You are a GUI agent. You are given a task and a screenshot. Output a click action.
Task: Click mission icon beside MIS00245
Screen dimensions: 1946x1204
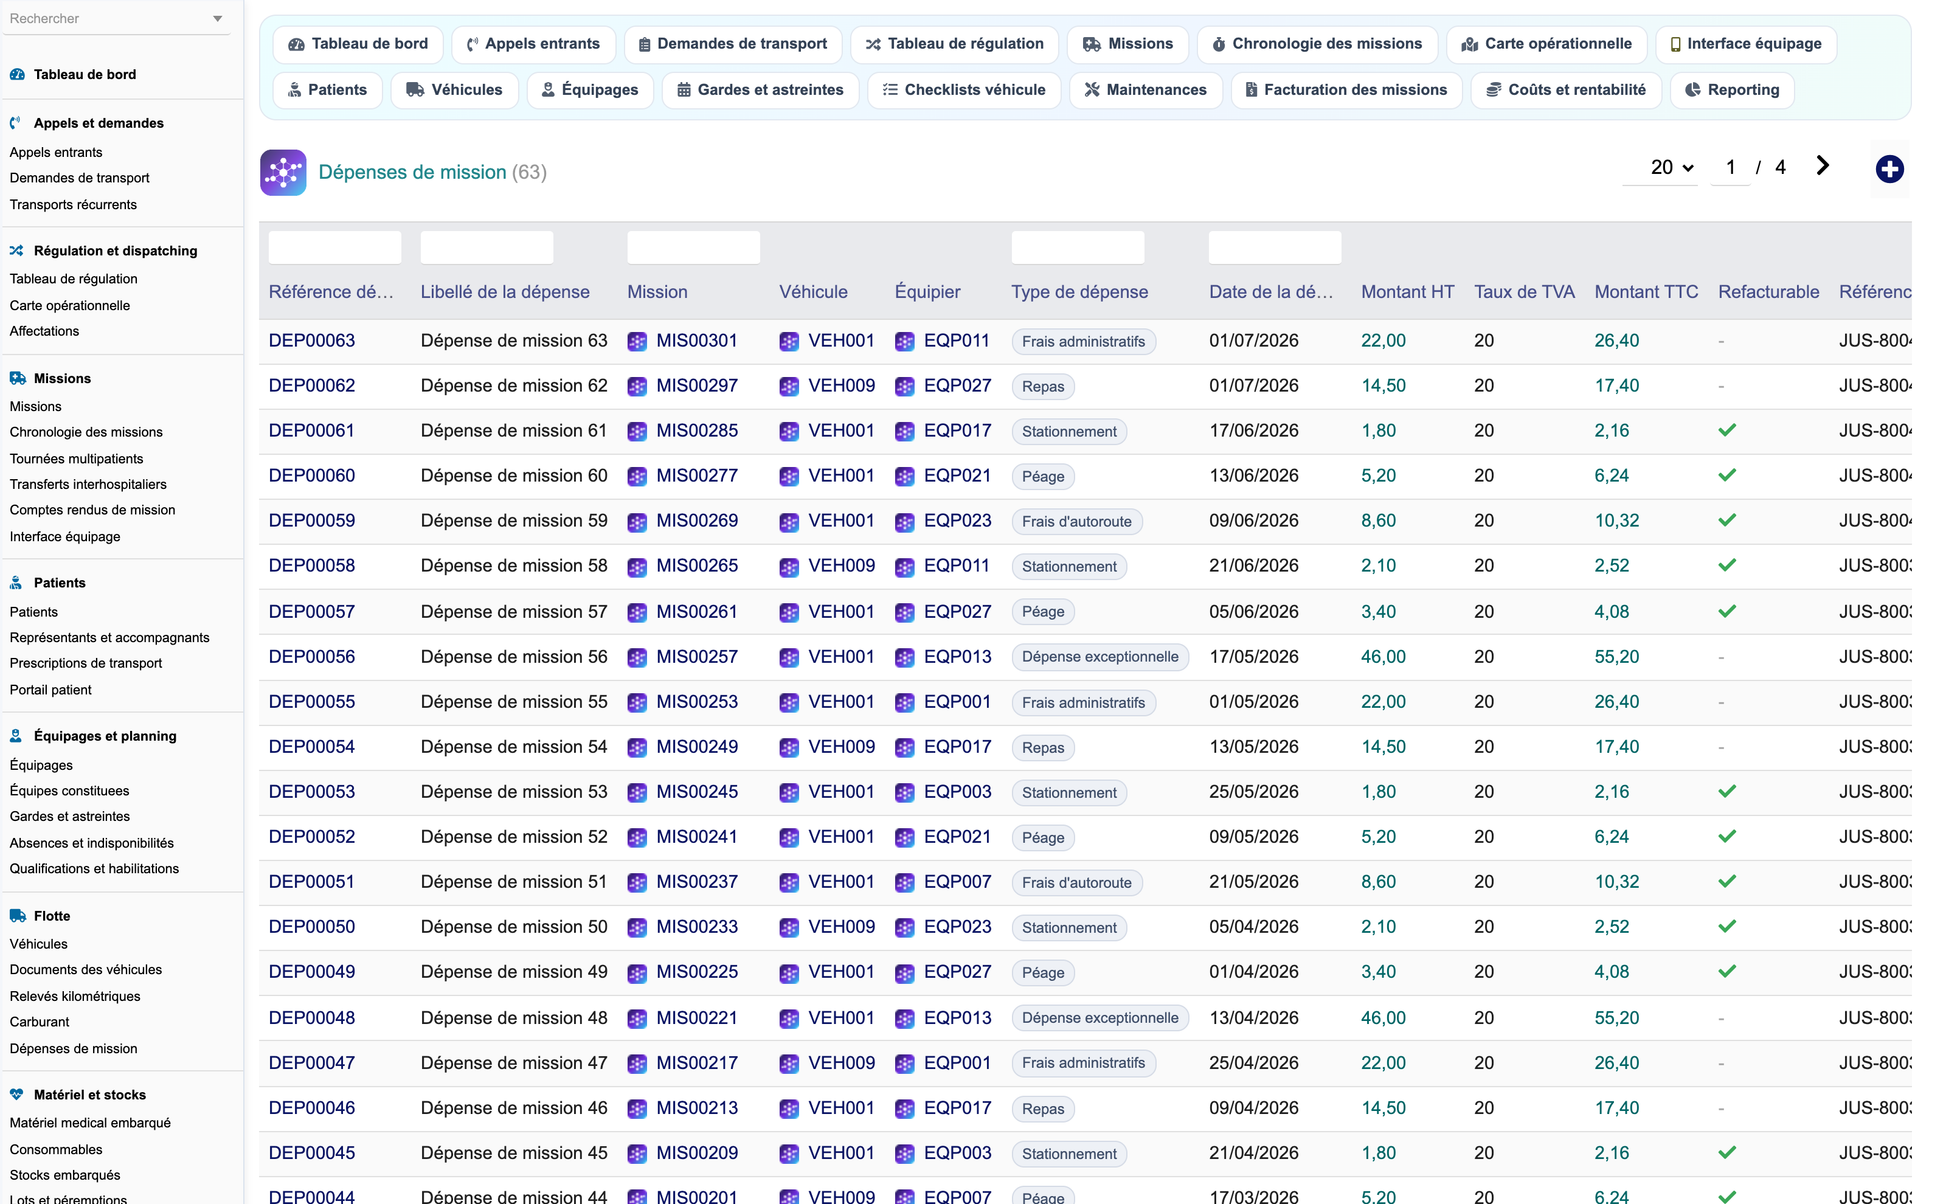click(637, 792)
